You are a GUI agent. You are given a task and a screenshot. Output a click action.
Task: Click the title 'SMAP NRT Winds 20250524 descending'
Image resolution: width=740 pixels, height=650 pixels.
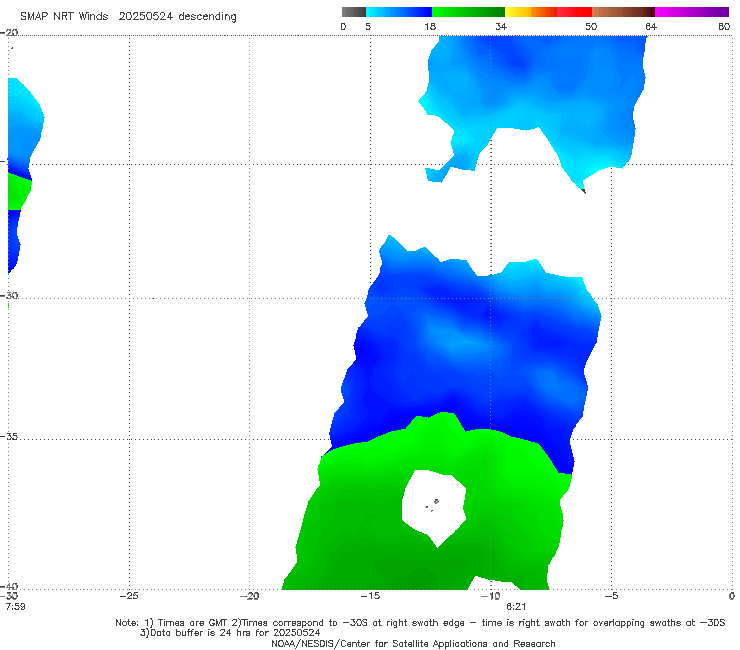point(128,17)
